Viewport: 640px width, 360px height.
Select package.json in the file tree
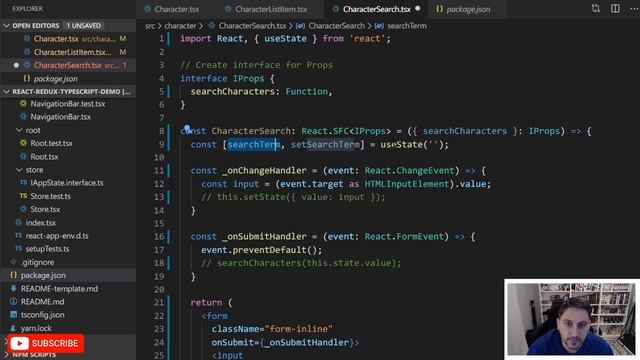click(x=68, y=276)
